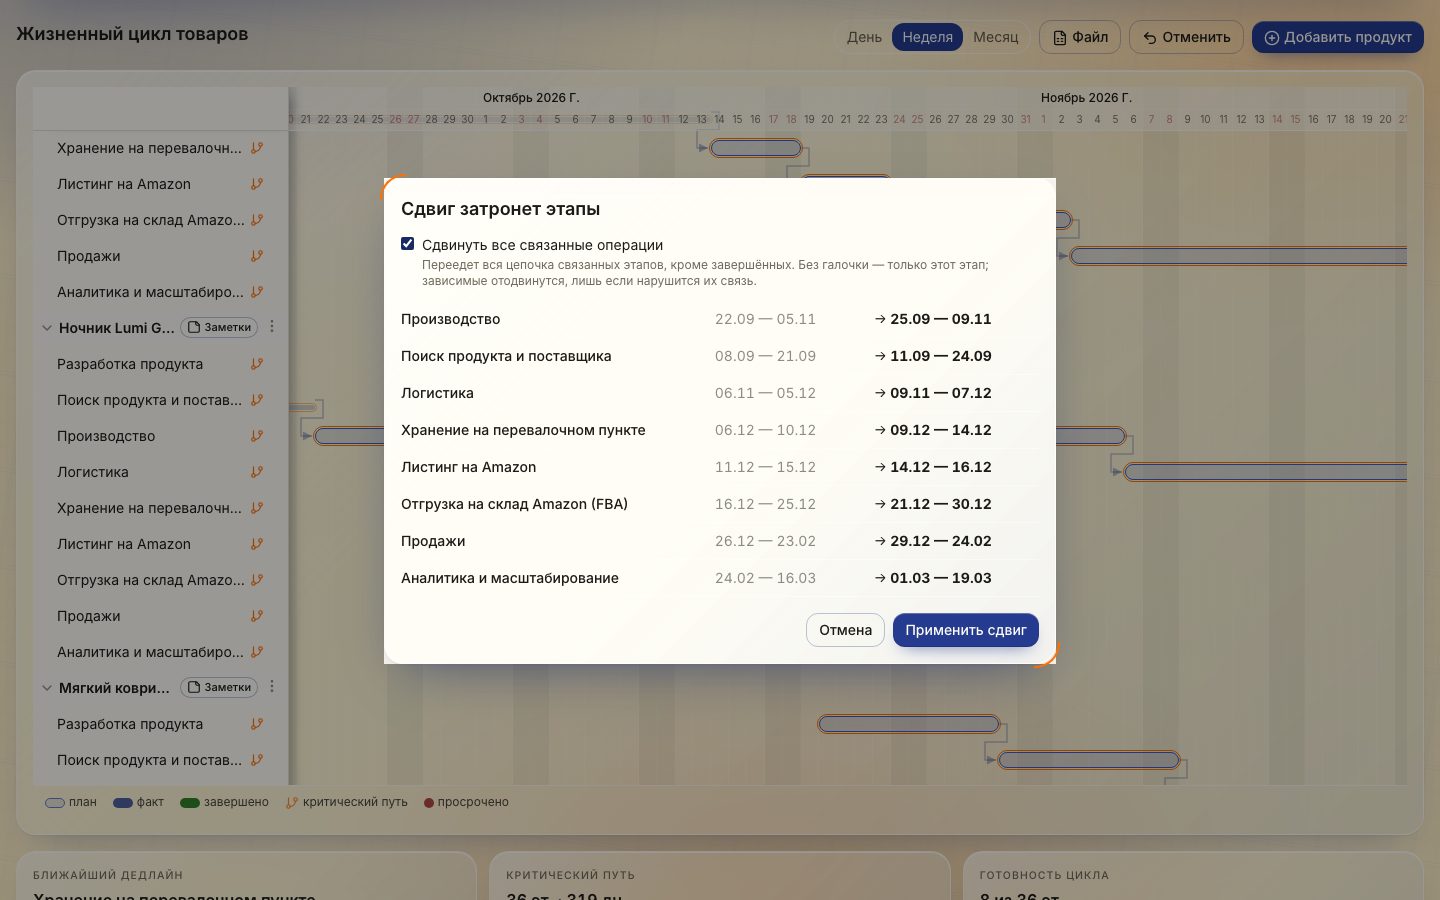The image size is (1440, 900).
Task: Click the критический путь legend entry
Action: pyautogui.click(x=347, y=802)
